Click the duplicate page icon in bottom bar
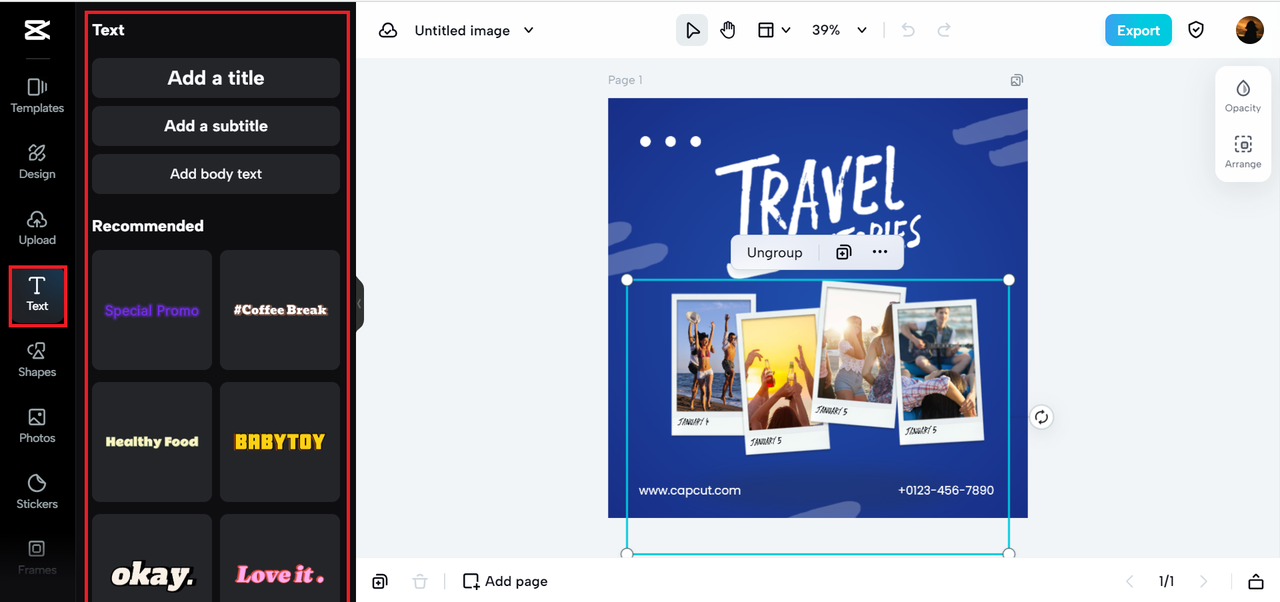Viewport: 1280px width, 602px height. 380,581
